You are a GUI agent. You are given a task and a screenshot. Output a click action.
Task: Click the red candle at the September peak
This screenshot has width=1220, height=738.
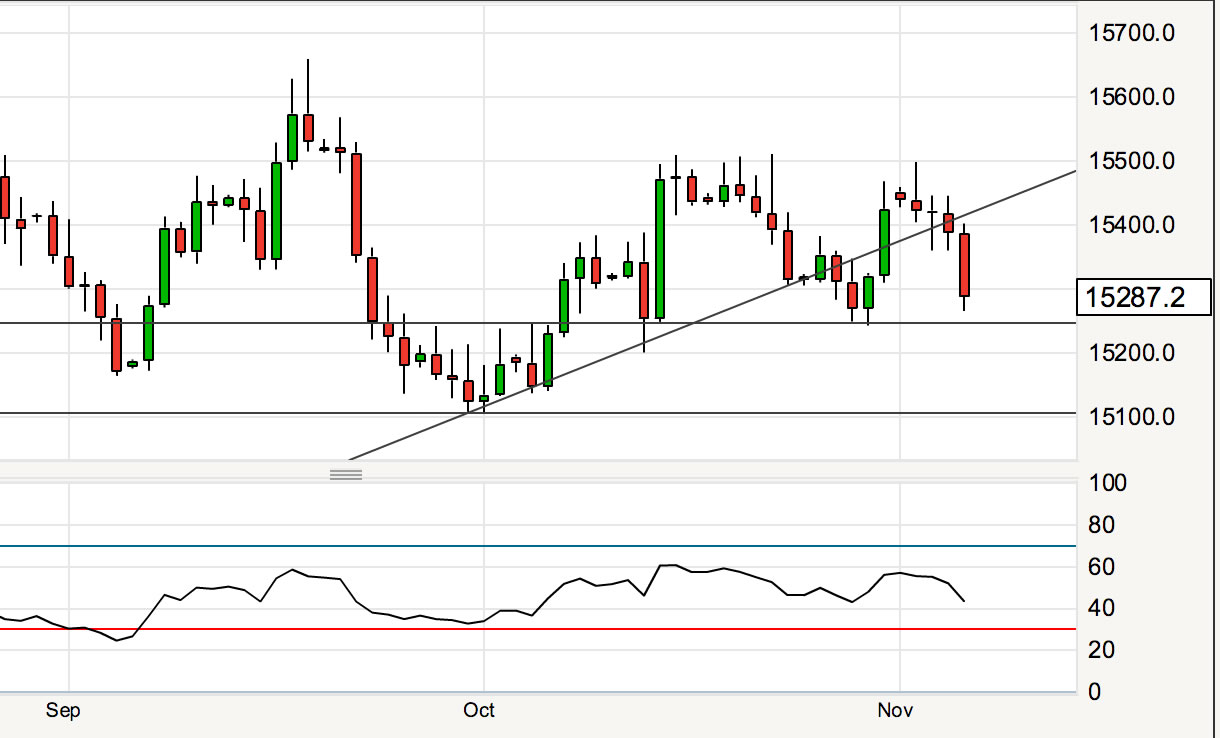308,127
